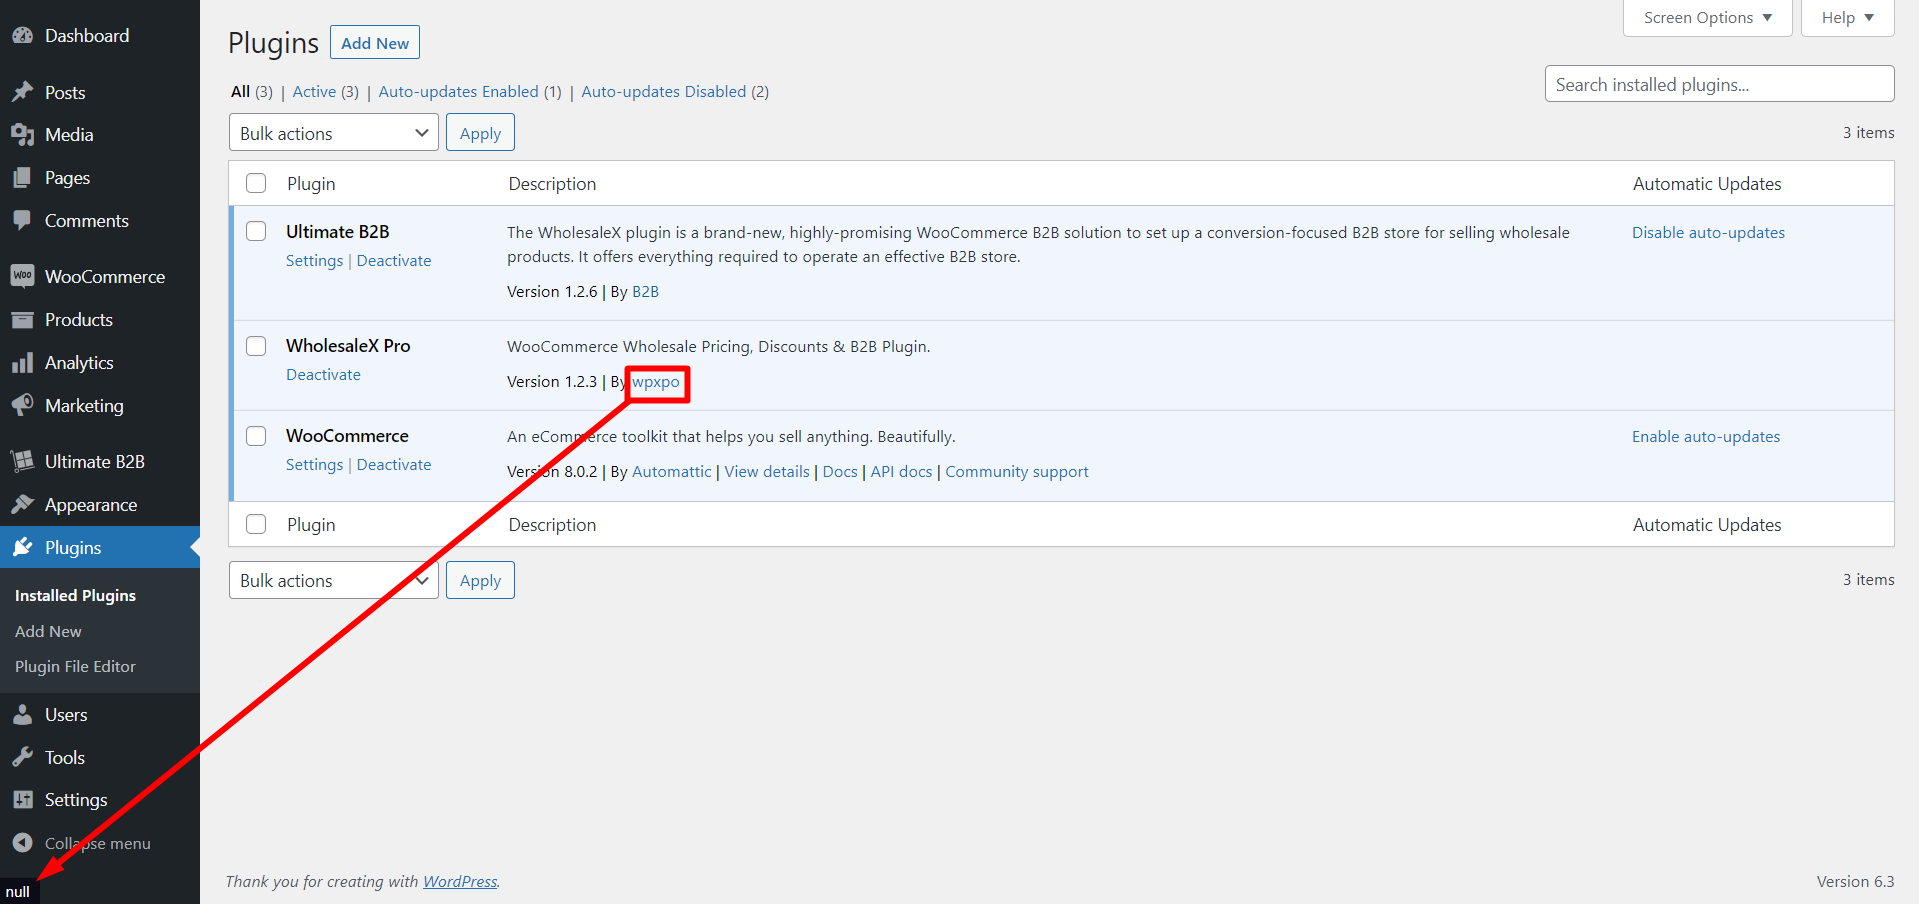Open Plugin File Editor submenu item
Image resolution: width=1919 pixels, height=904 pixels.
(75, 667)
